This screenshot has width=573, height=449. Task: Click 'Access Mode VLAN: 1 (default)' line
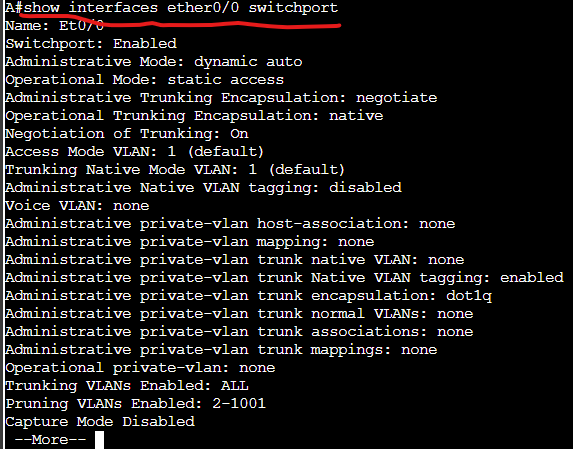click(x=134, y=152)
